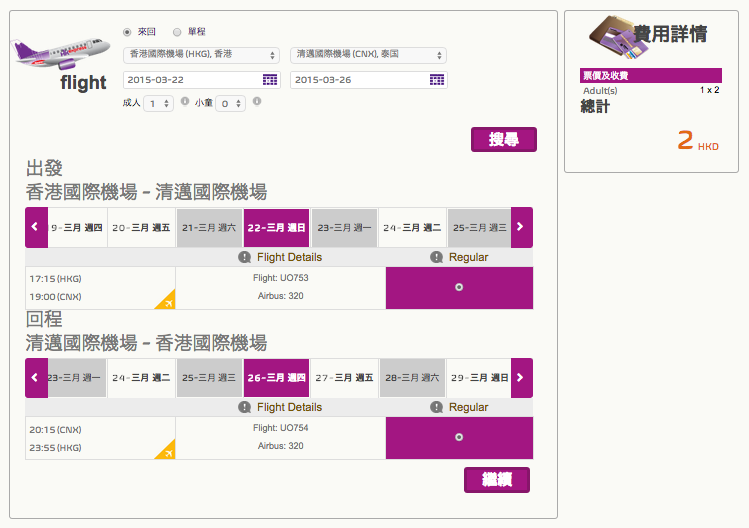This screenshot has width=749, height=528.
Task: Click return Flight Details info icon
Action: pos(245,407)
